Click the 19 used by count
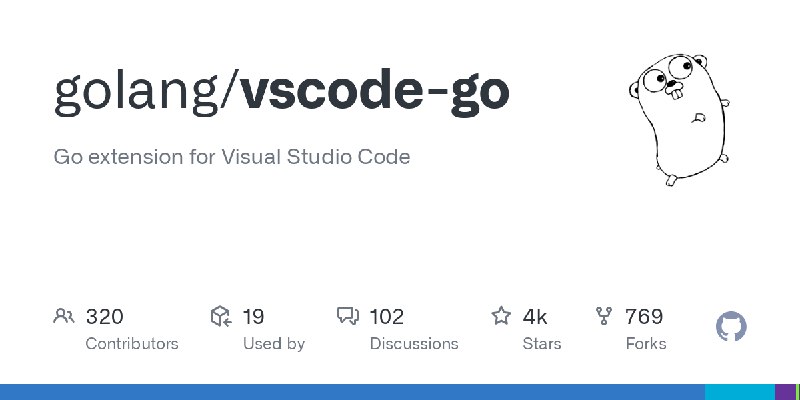The width and height of the screenshot is (800, 400). coord(253,317)
